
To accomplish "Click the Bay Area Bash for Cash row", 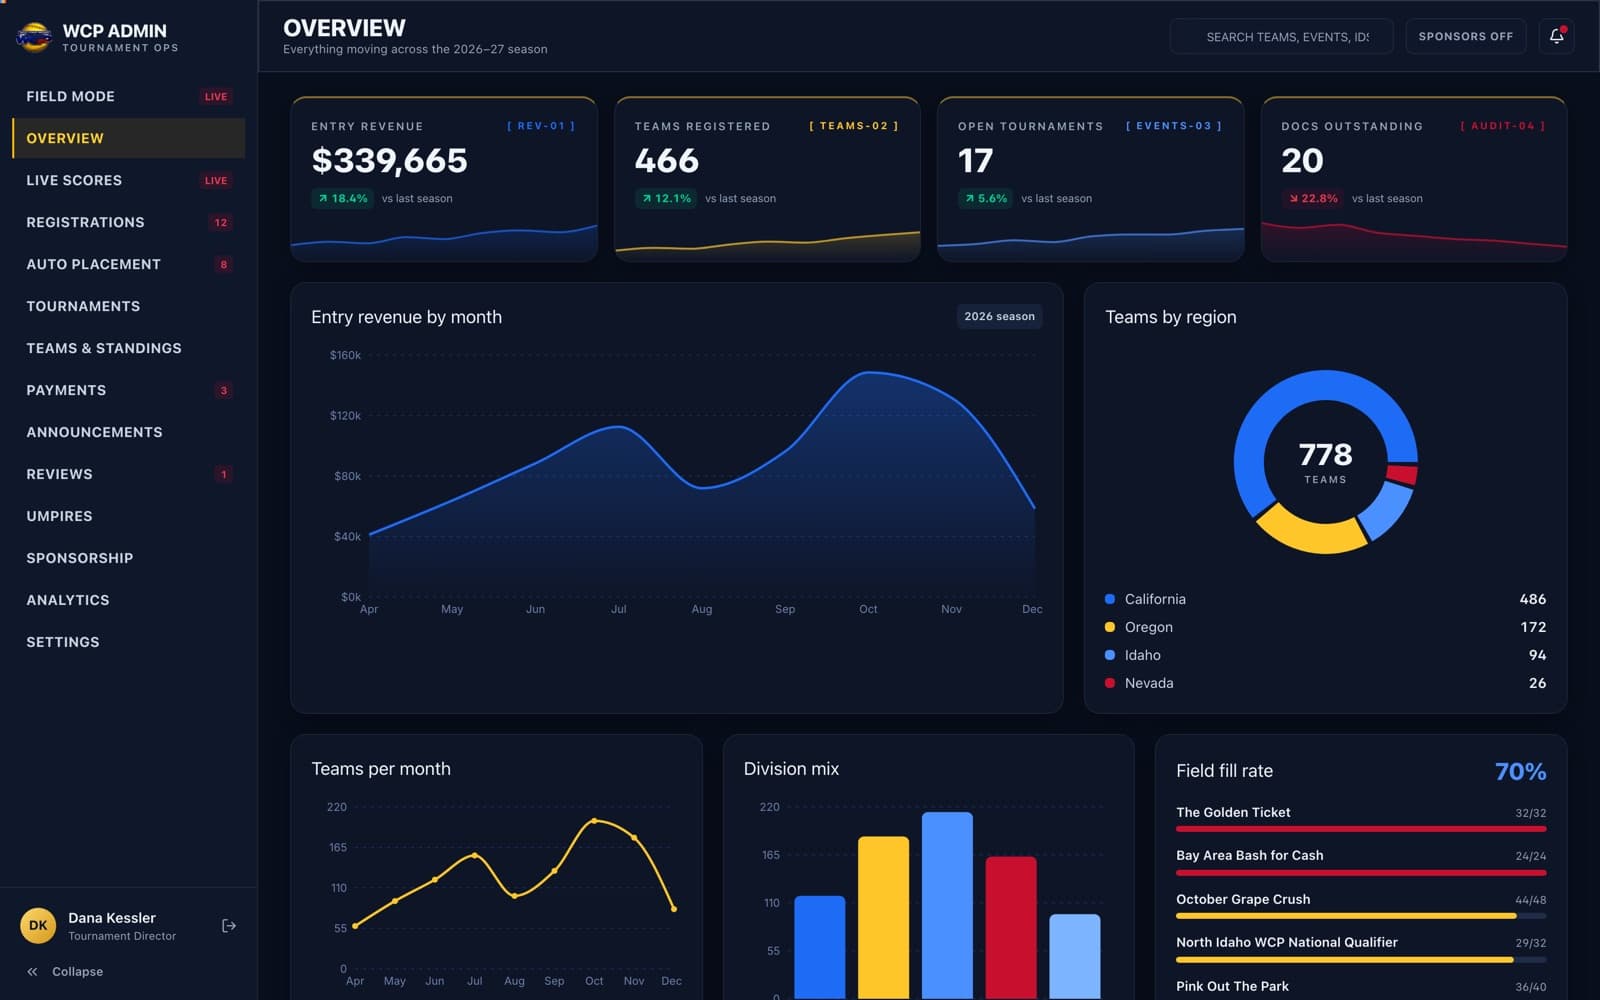I will (1361, 861).
